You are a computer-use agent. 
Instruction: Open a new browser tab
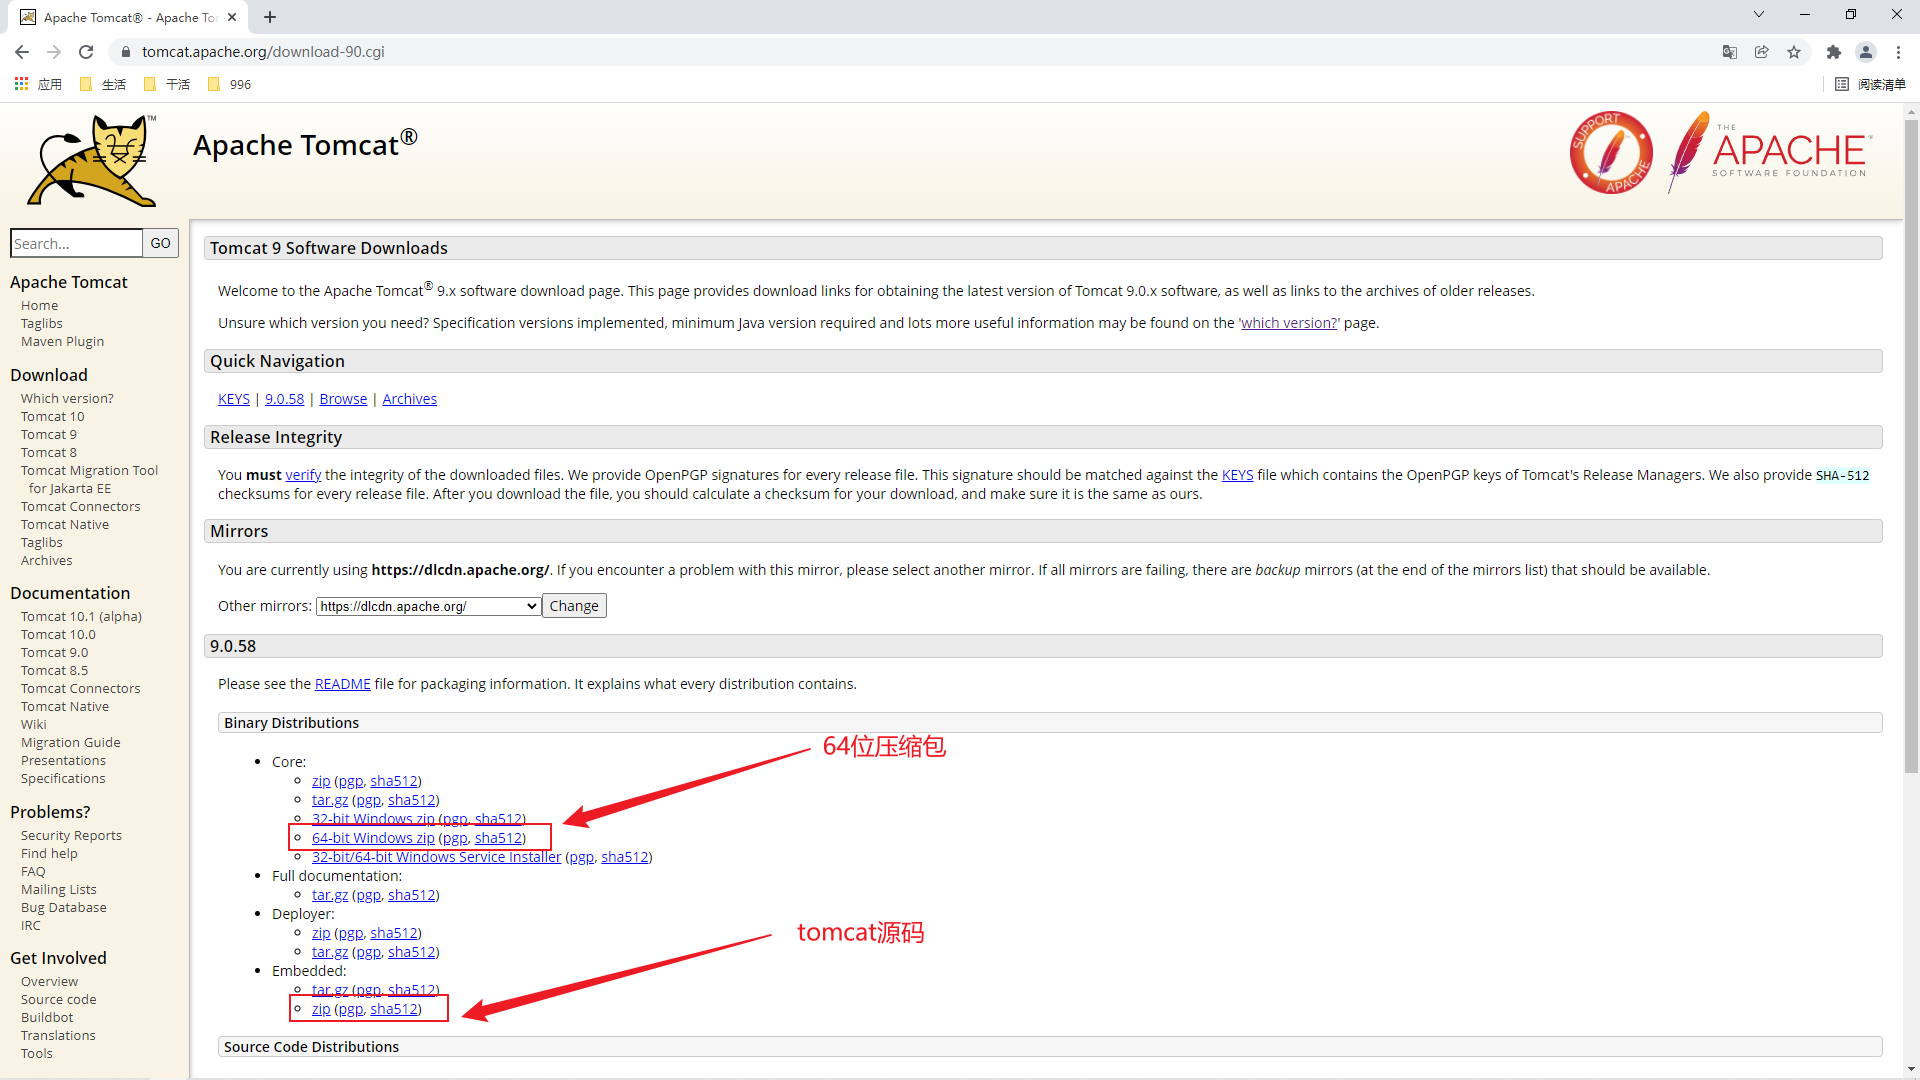270,17
